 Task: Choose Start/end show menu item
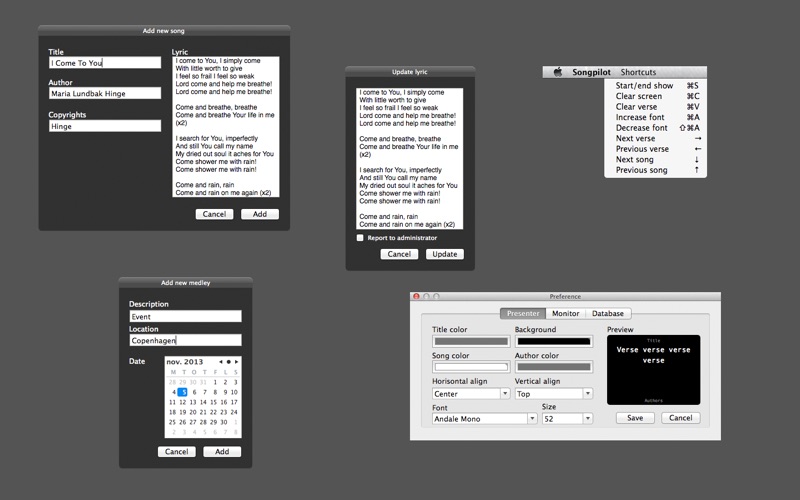pyautogui.click(x=656, y=86)
